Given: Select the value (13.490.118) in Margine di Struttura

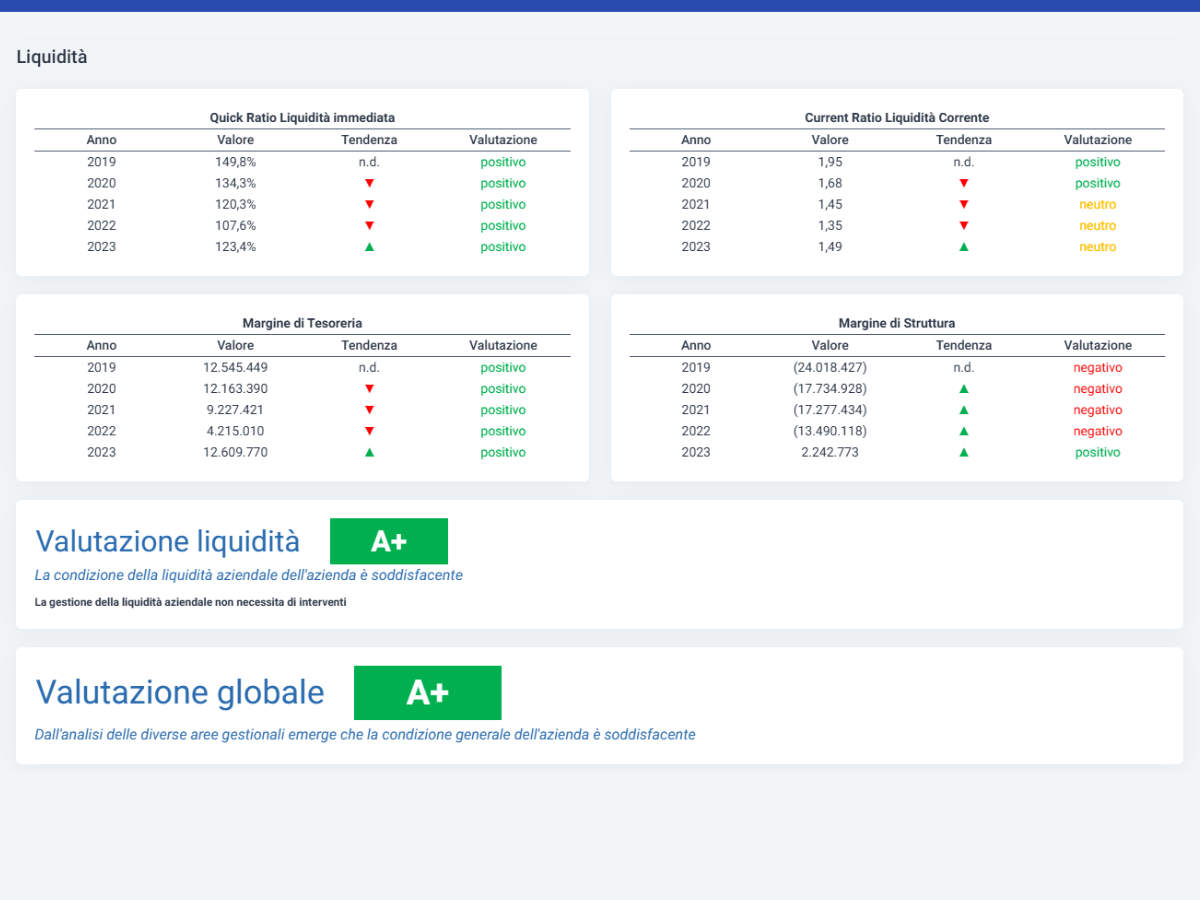Looking at the screenshot, I should pyautogui.click(x=830, y=431).
